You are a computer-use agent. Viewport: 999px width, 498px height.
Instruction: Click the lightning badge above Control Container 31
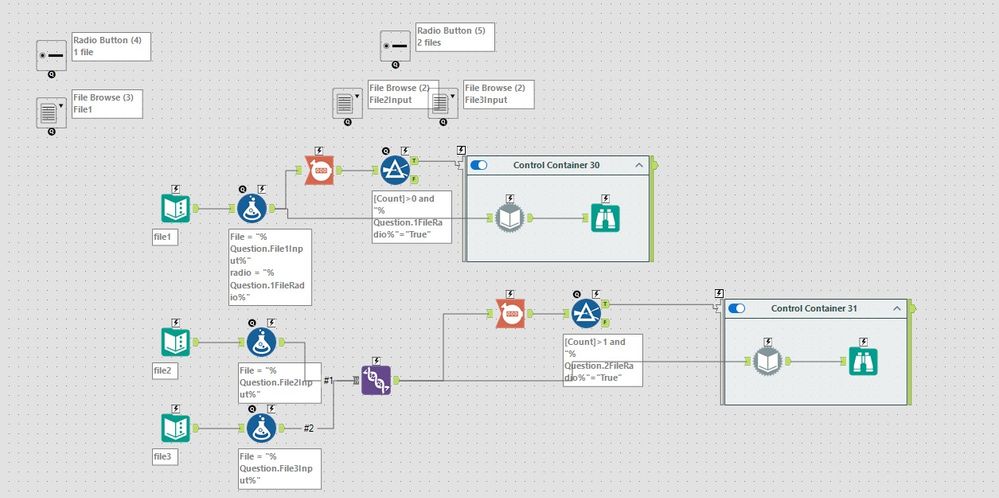(719, 294)
